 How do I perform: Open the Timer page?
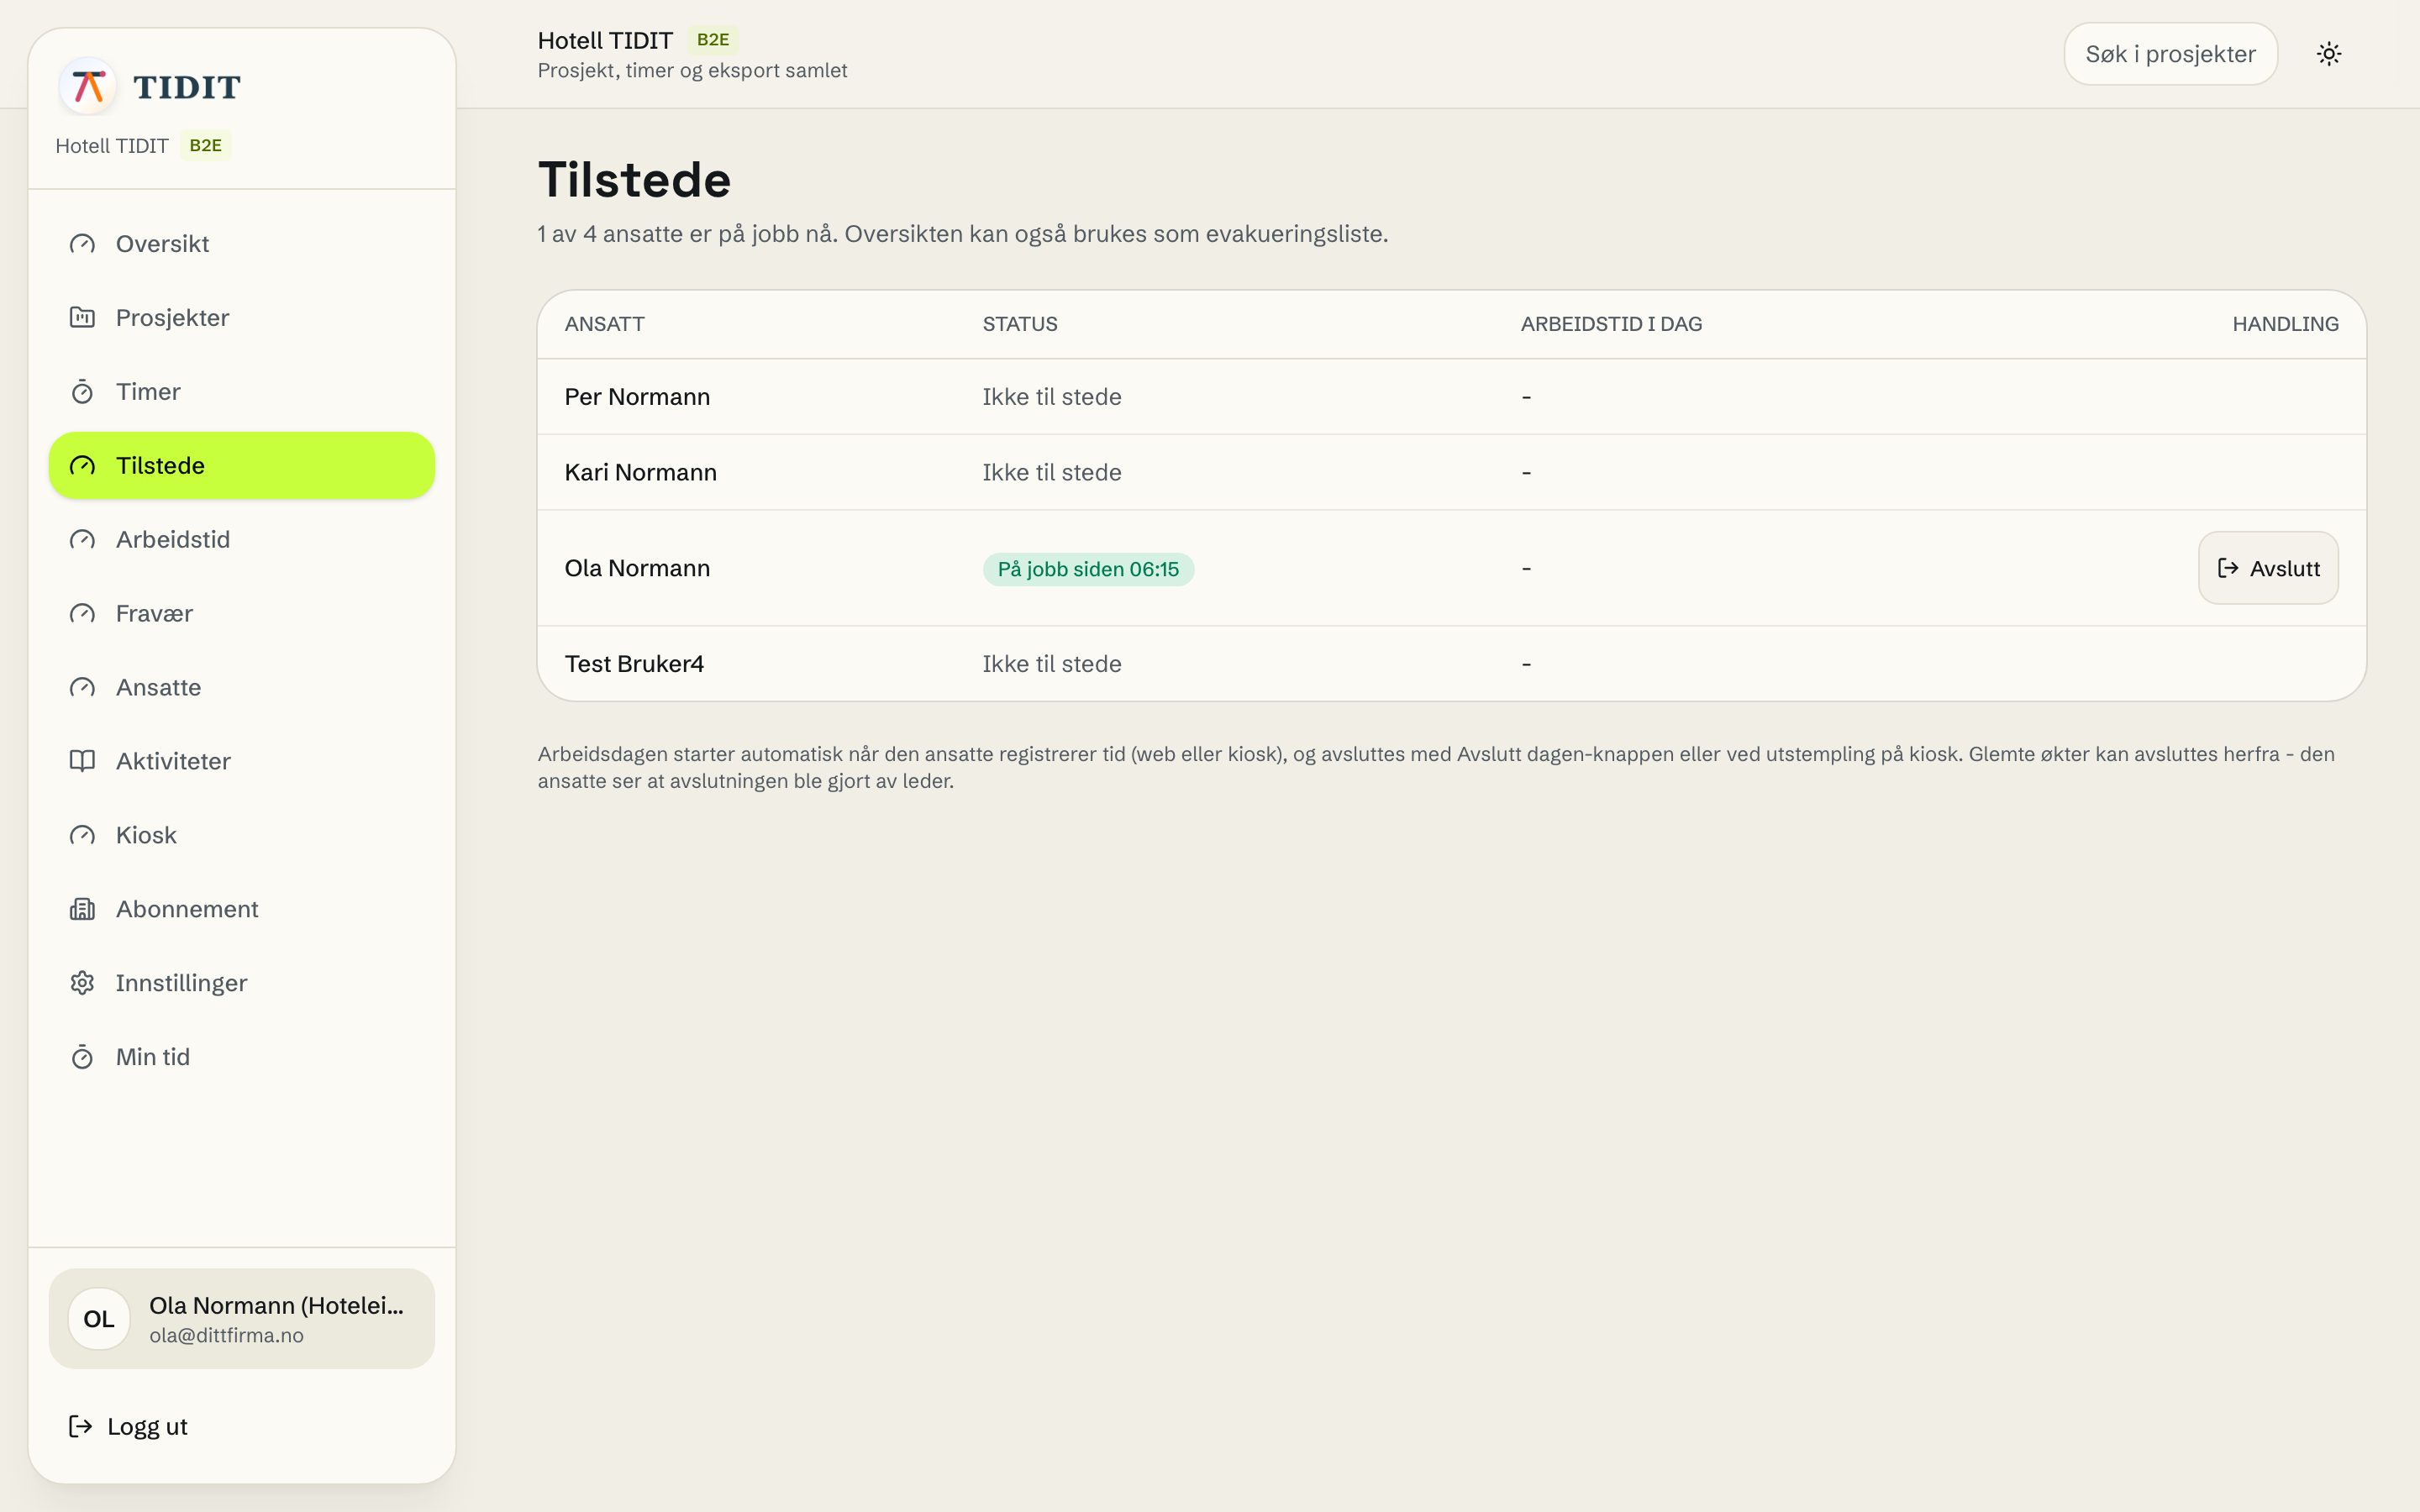pos(242,392)
